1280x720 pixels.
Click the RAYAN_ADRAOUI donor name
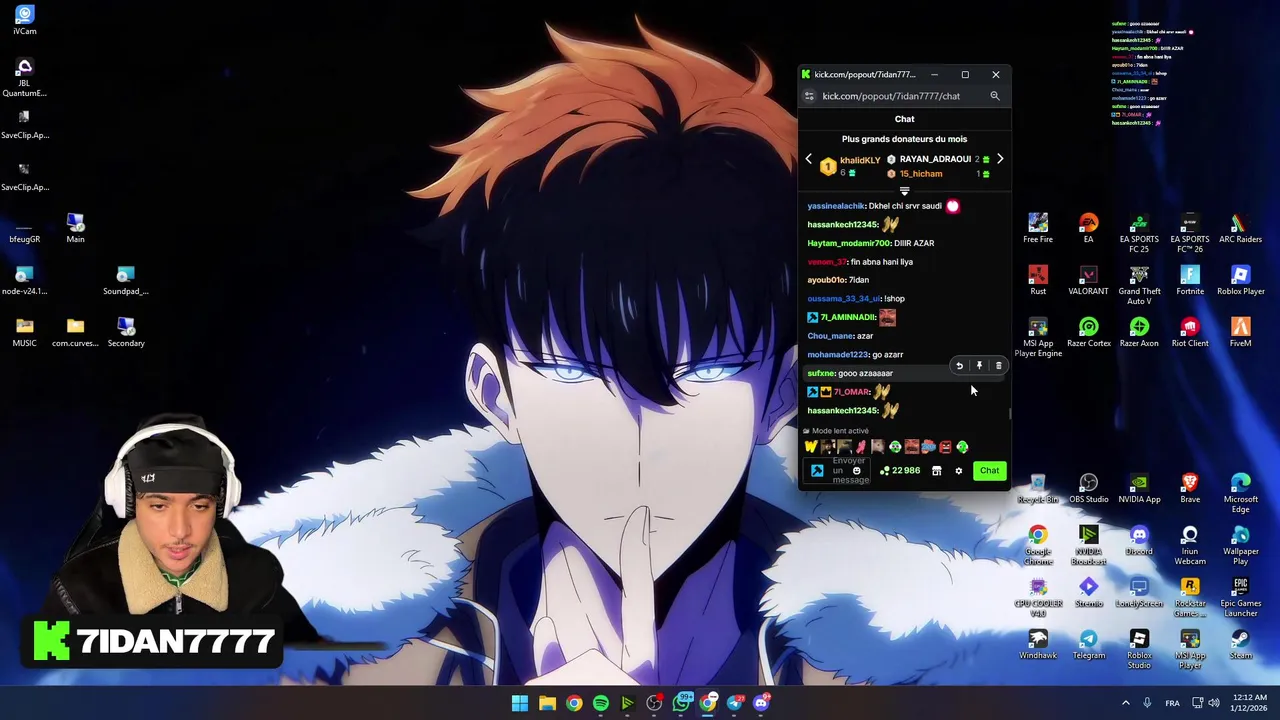coord(935,159)
